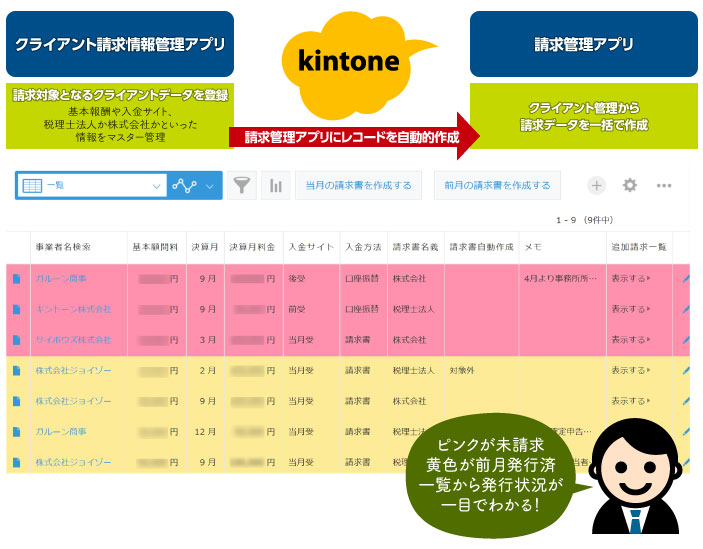This screenshot has height=549, width=703.
Task: Open app settings gear icon
Action: click(x=629, y=185)
